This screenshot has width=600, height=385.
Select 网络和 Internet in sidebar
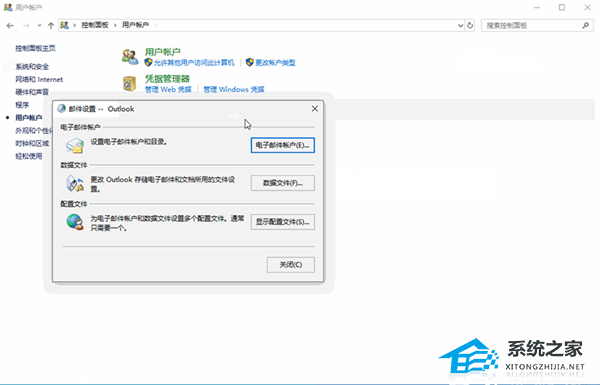(x=39, y=80)
